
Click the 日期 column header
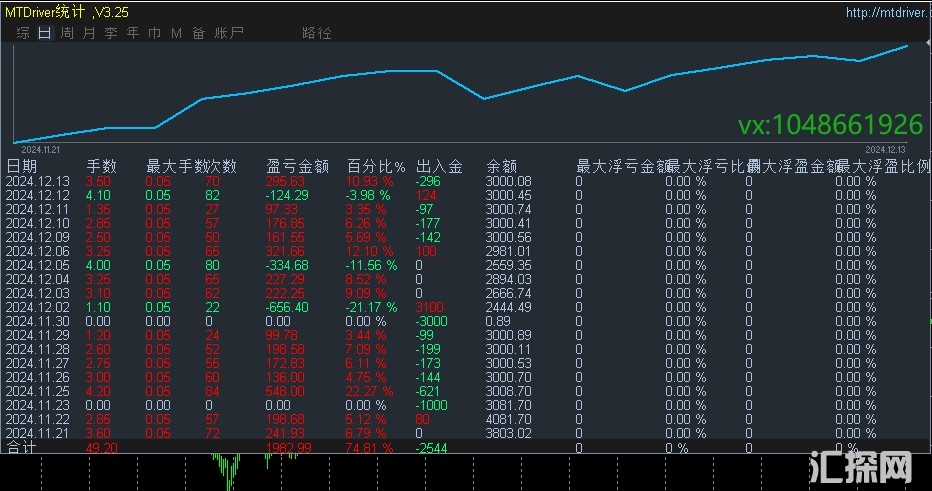[22, 166]
